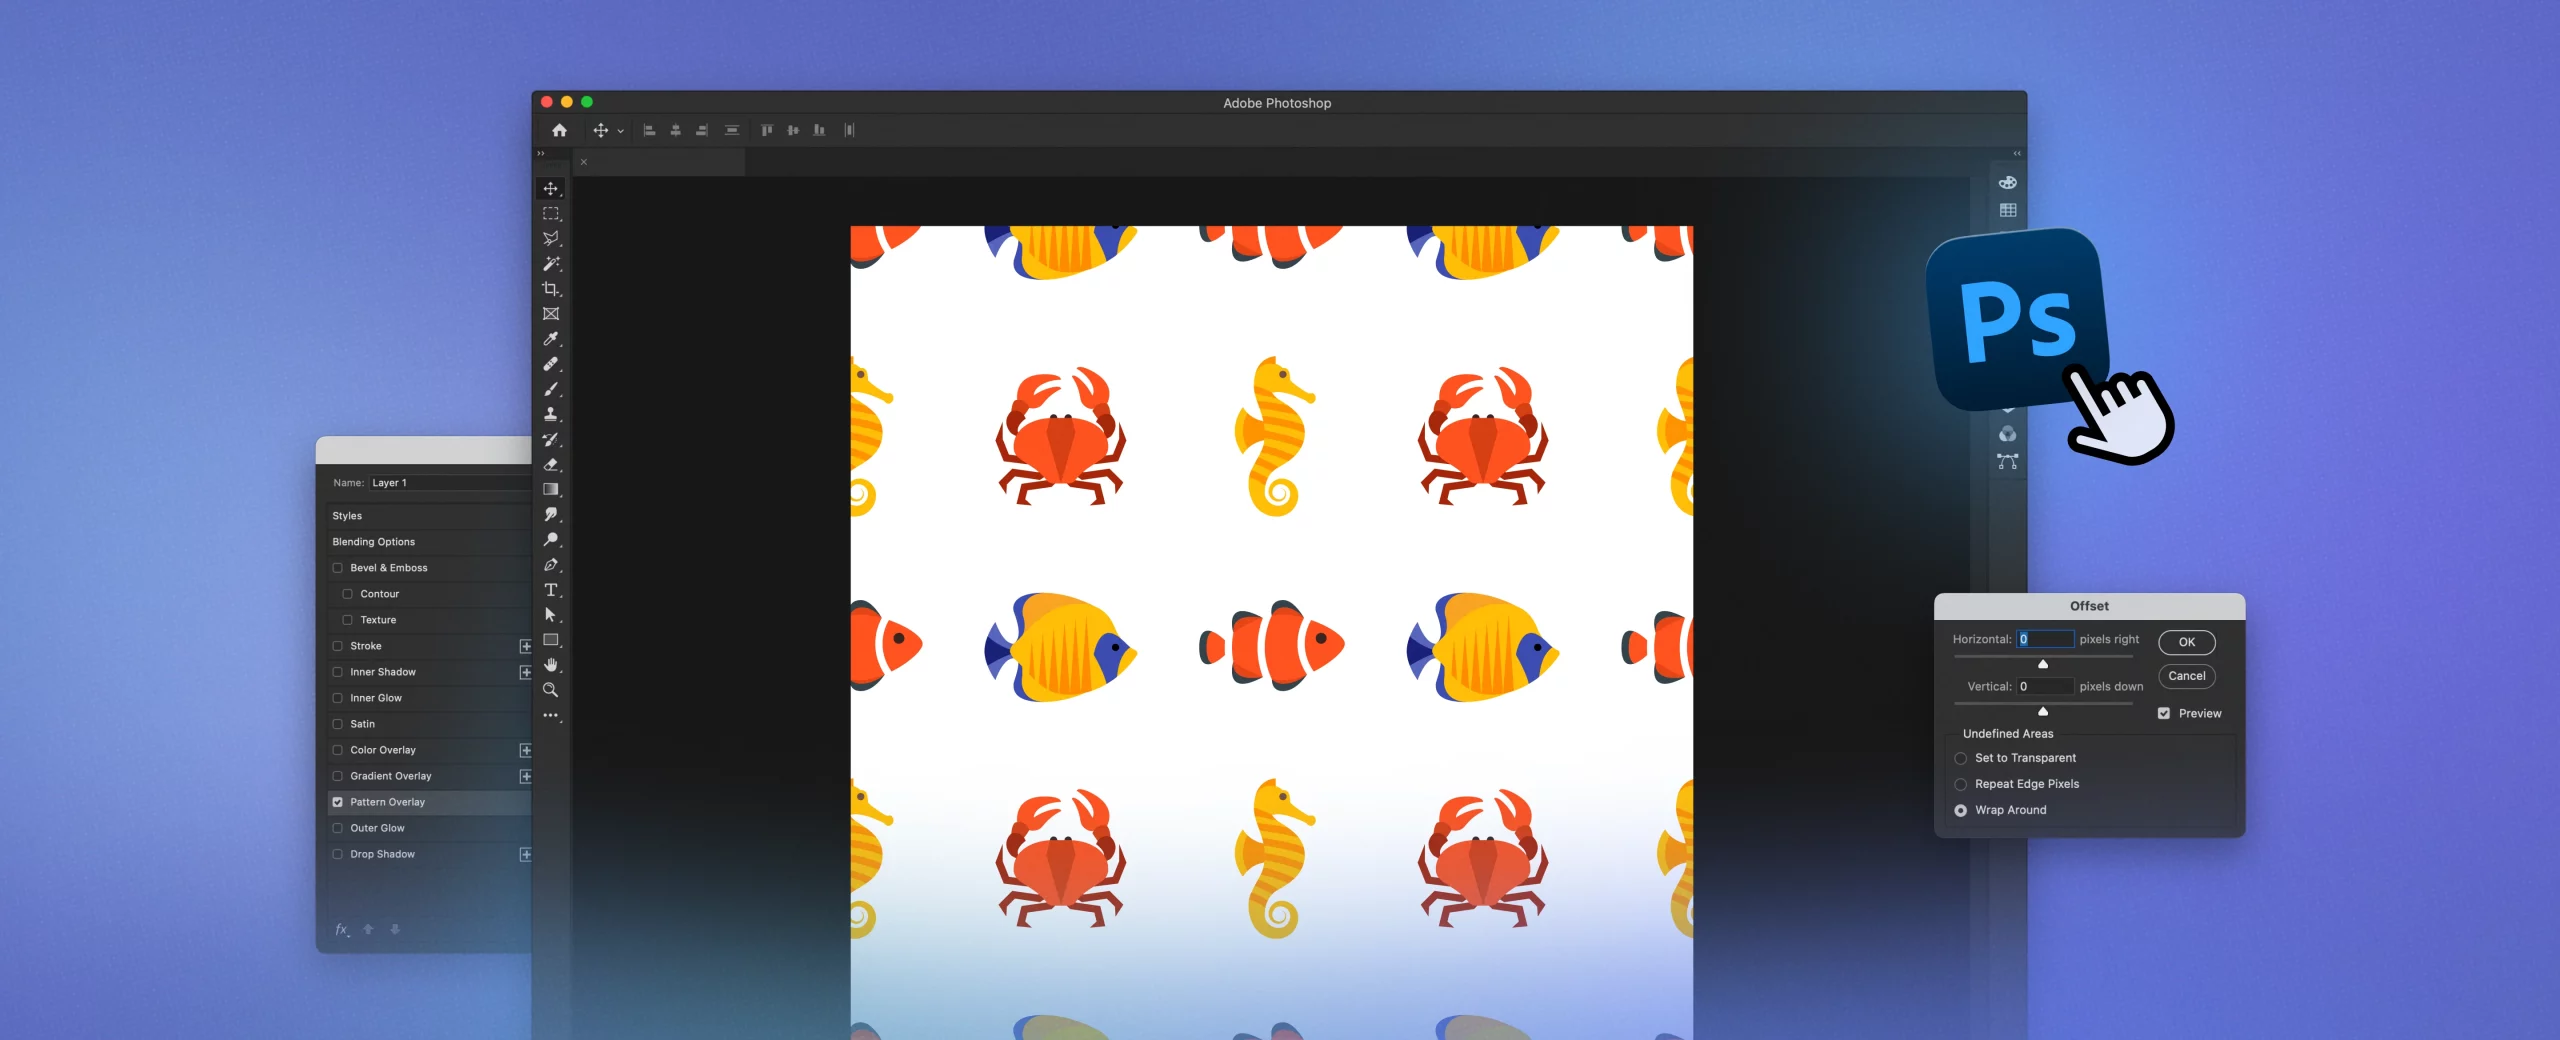Select the Smudge tool
Viewport: 2560px width, 1040px height.
click(x=550, y=514)
